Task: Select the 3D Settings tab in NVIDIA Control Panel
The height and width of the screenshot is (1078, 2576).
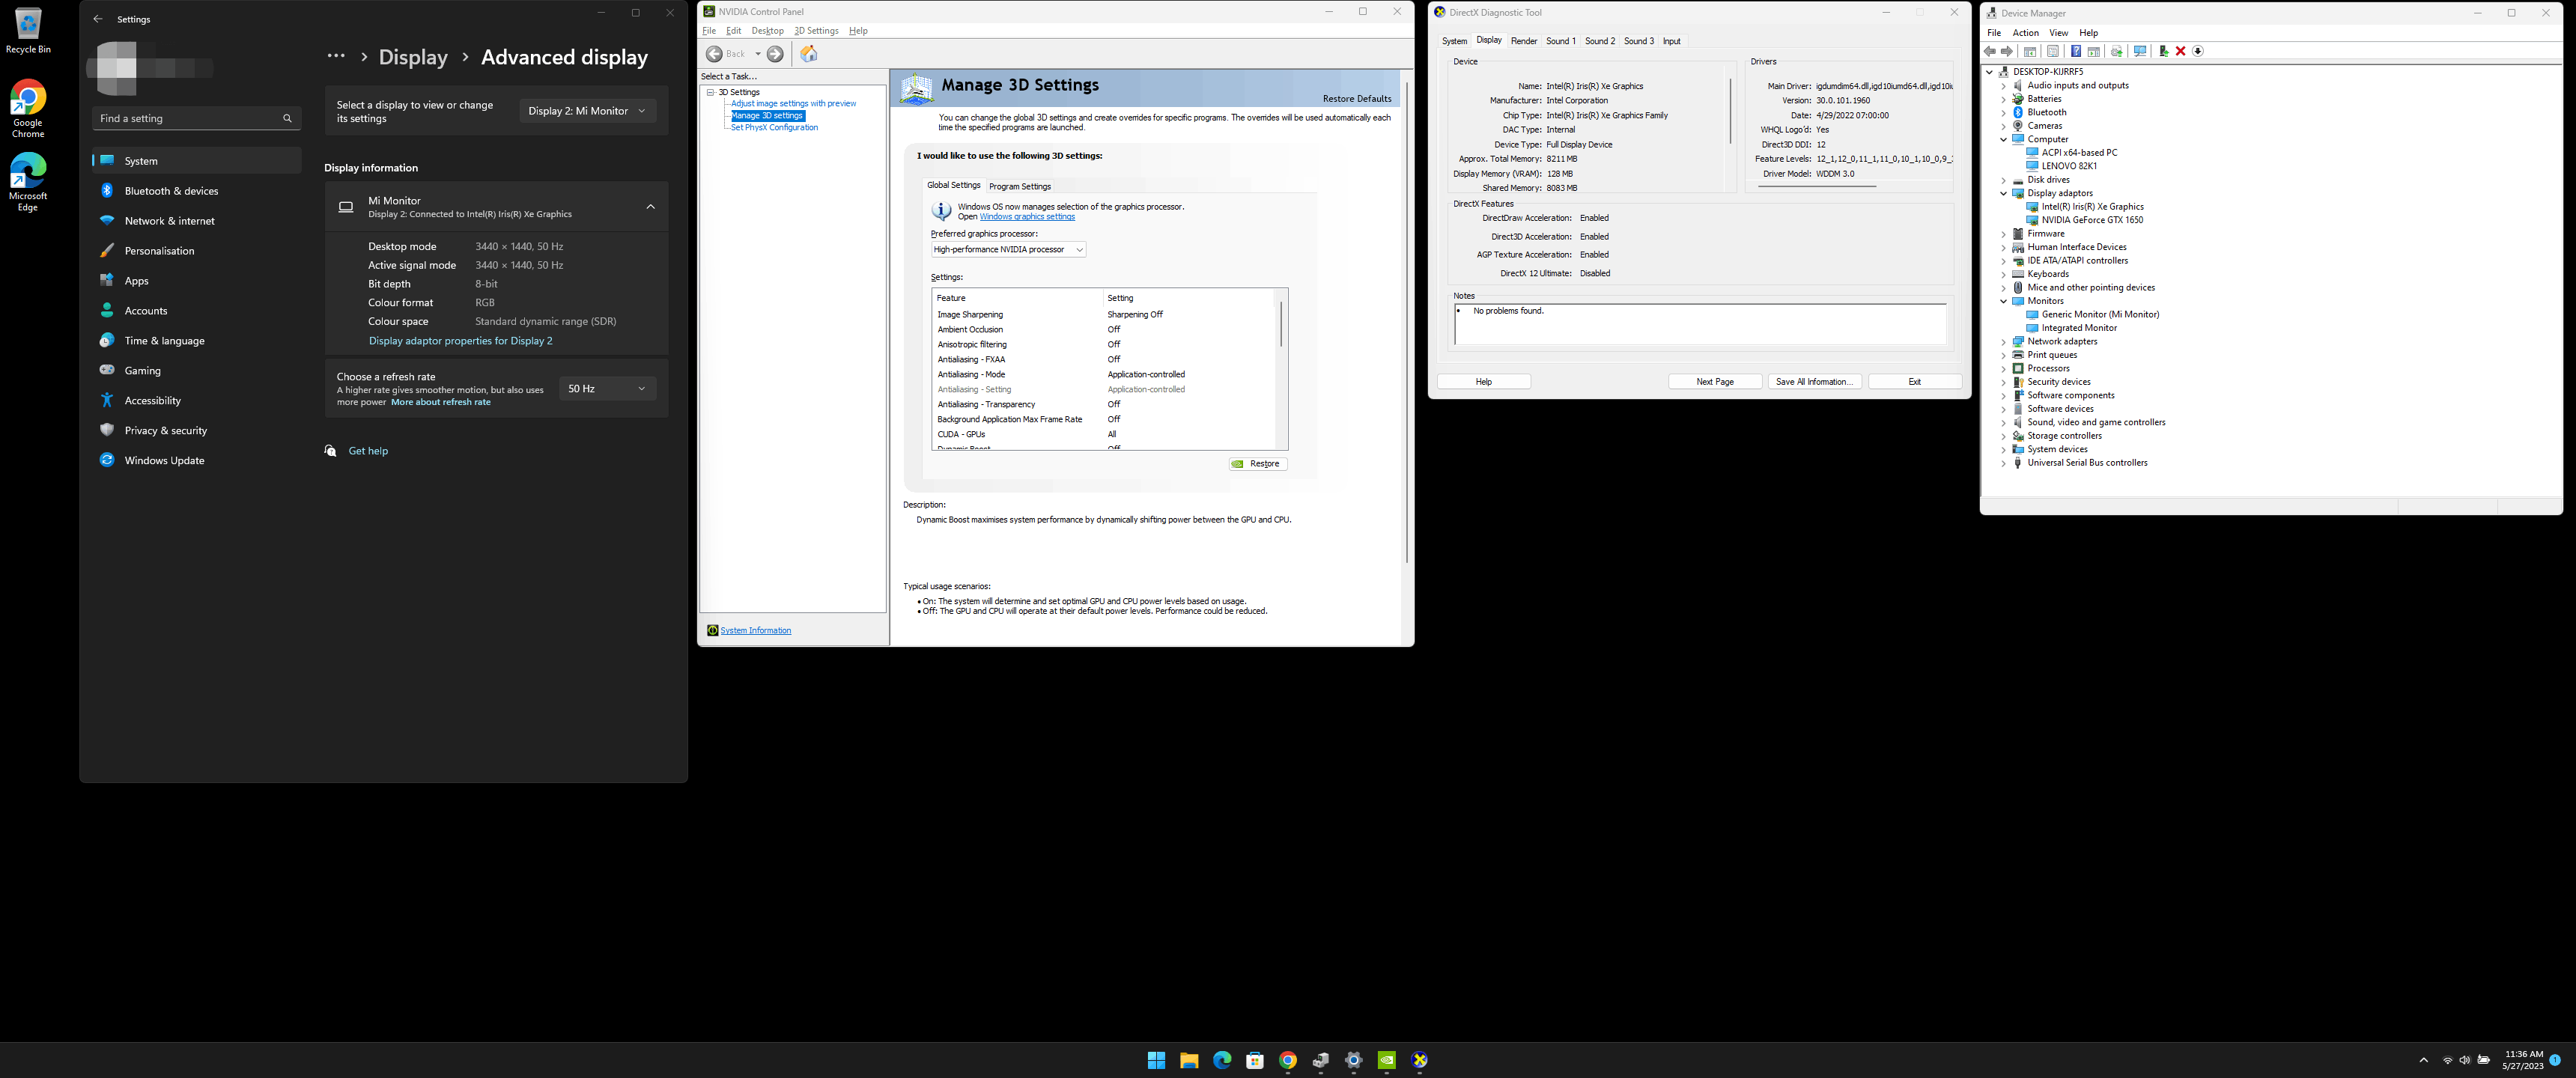Action: (815, 30)
